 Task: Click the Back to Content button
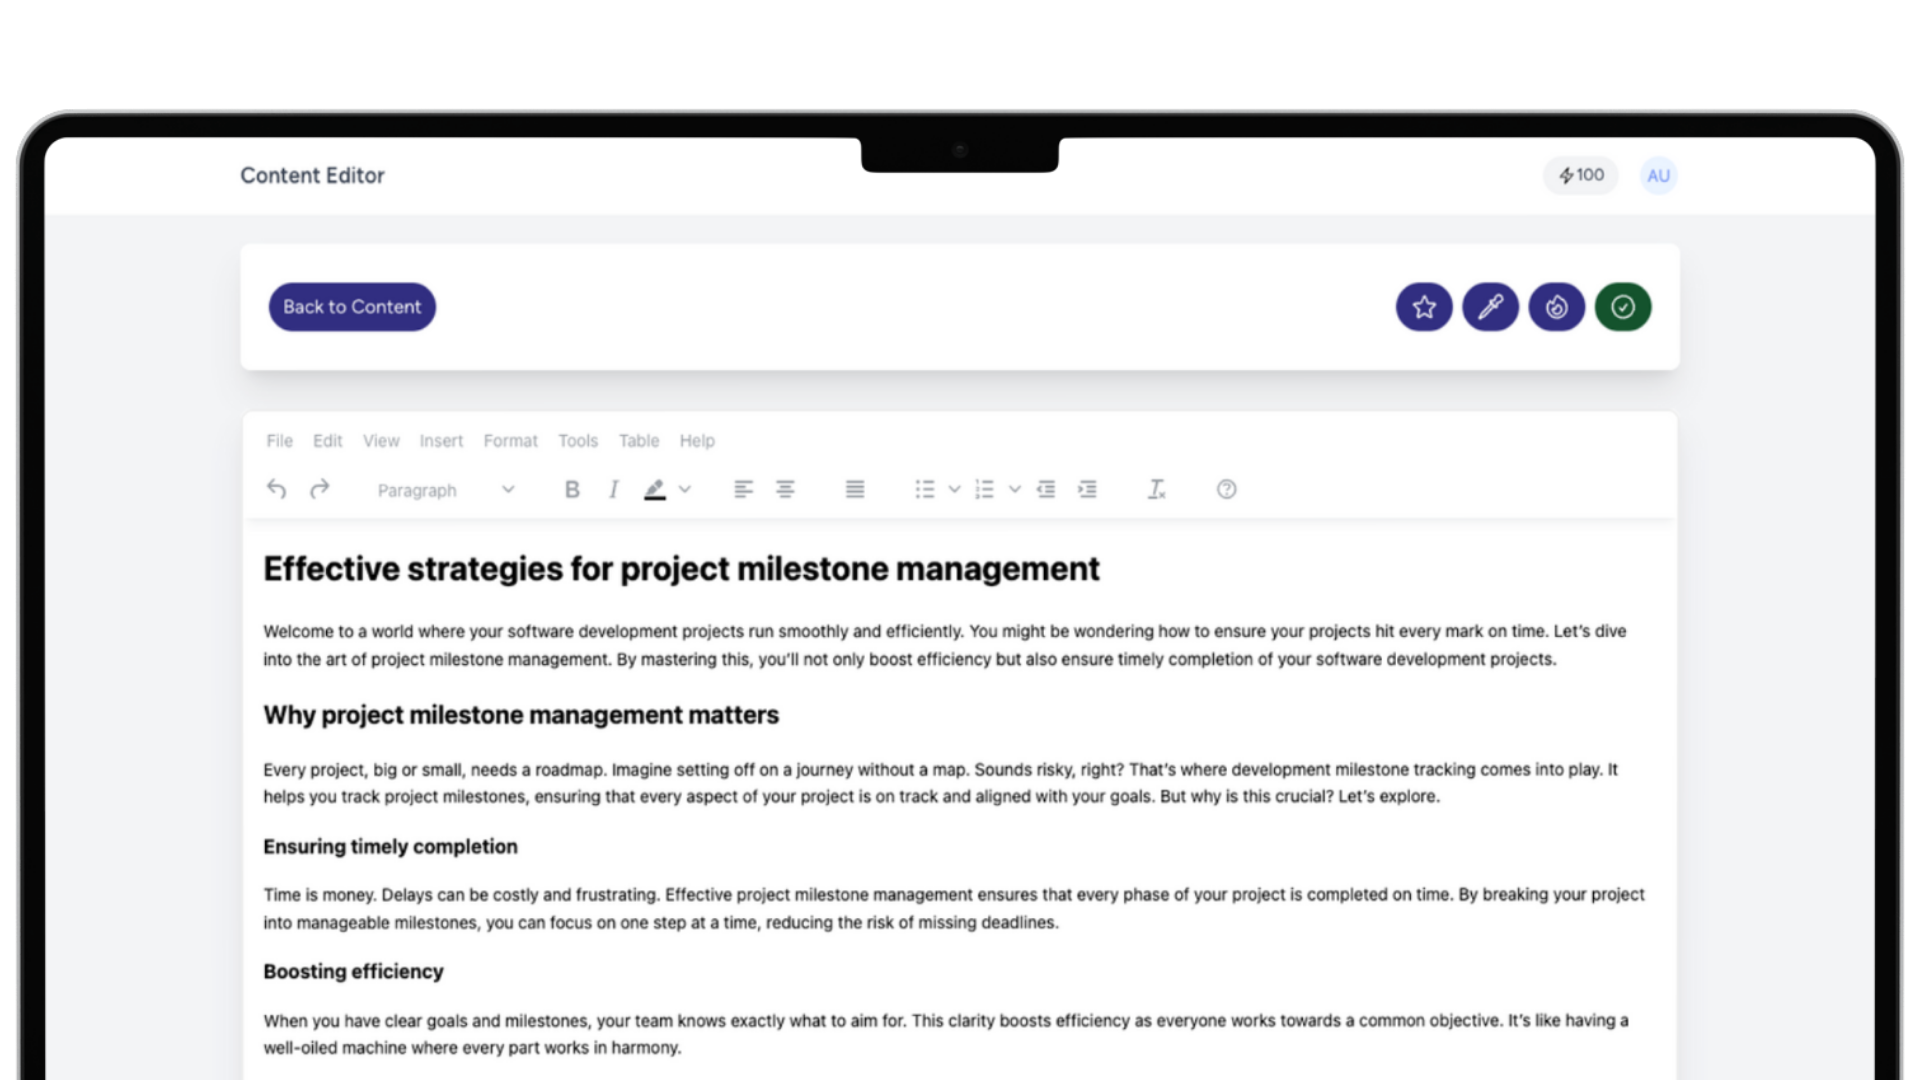pos(352,307)
